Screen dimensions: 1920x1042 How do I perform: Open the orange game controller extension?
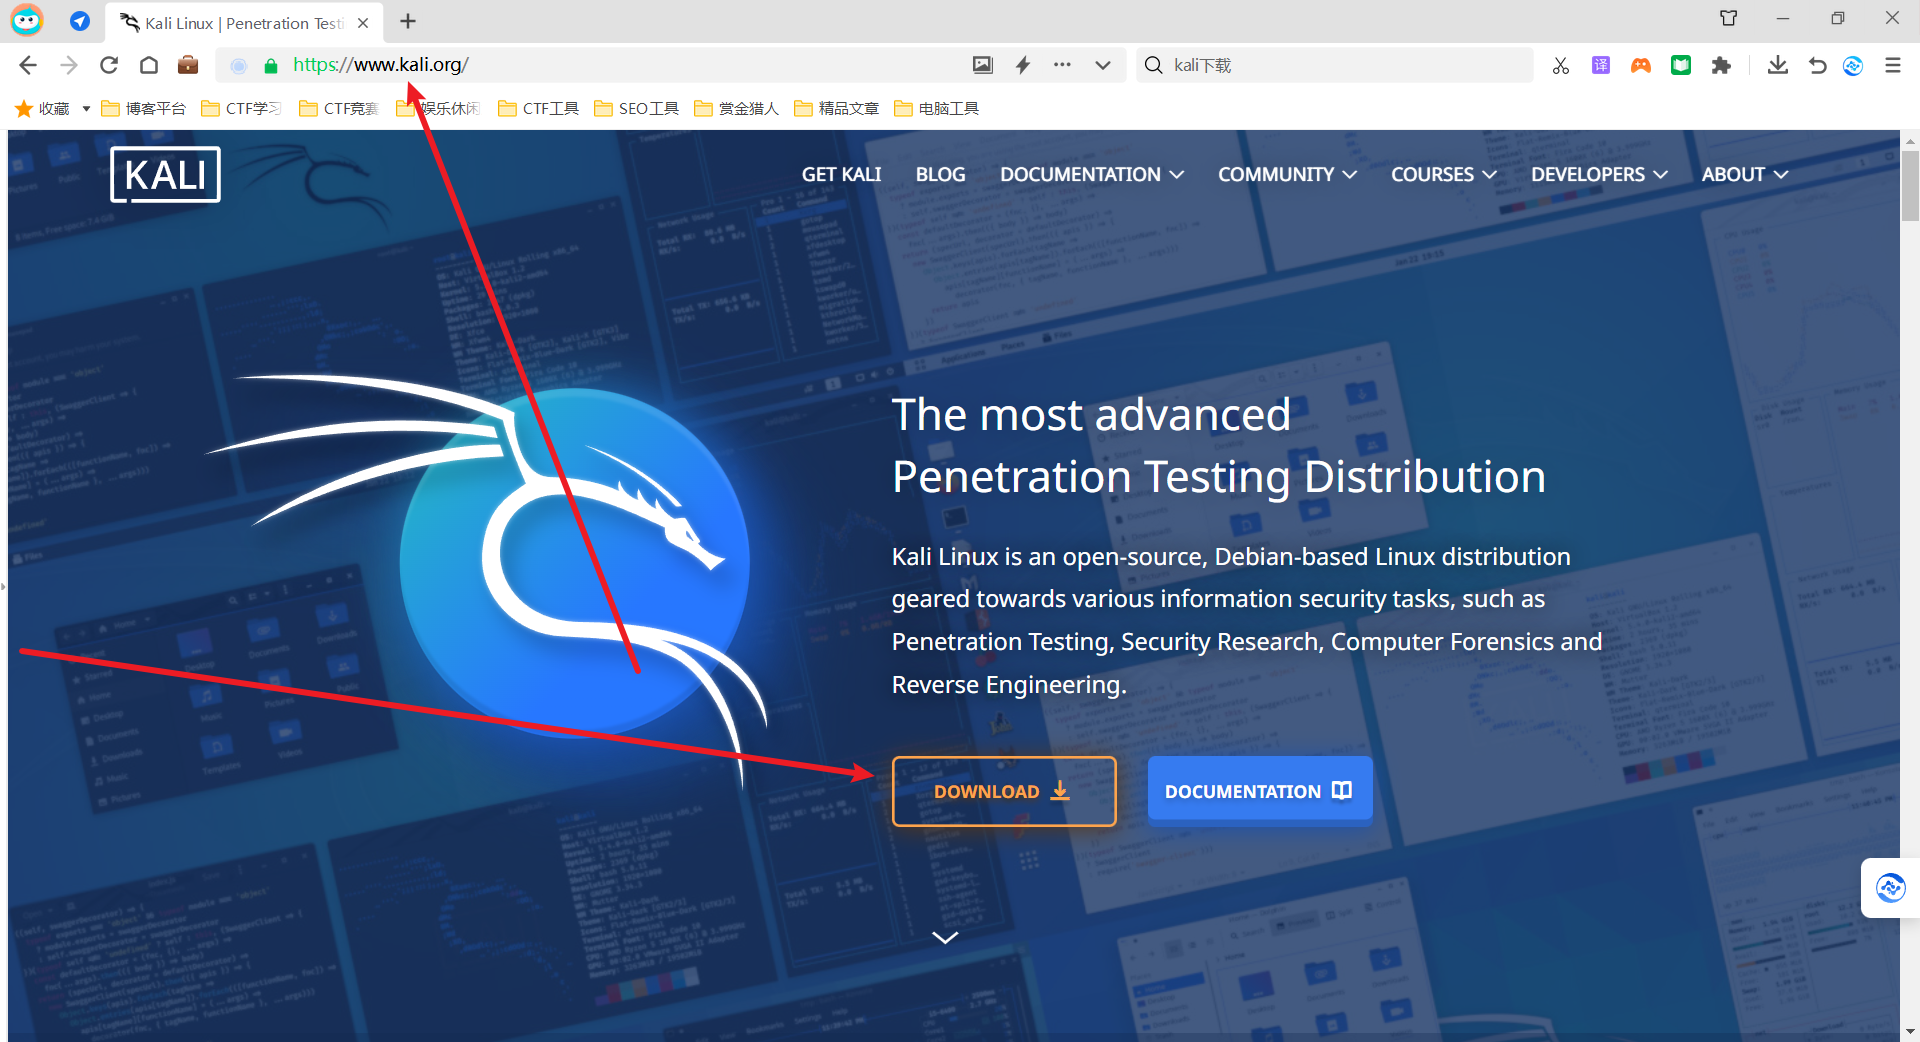tap(1641, 66)
